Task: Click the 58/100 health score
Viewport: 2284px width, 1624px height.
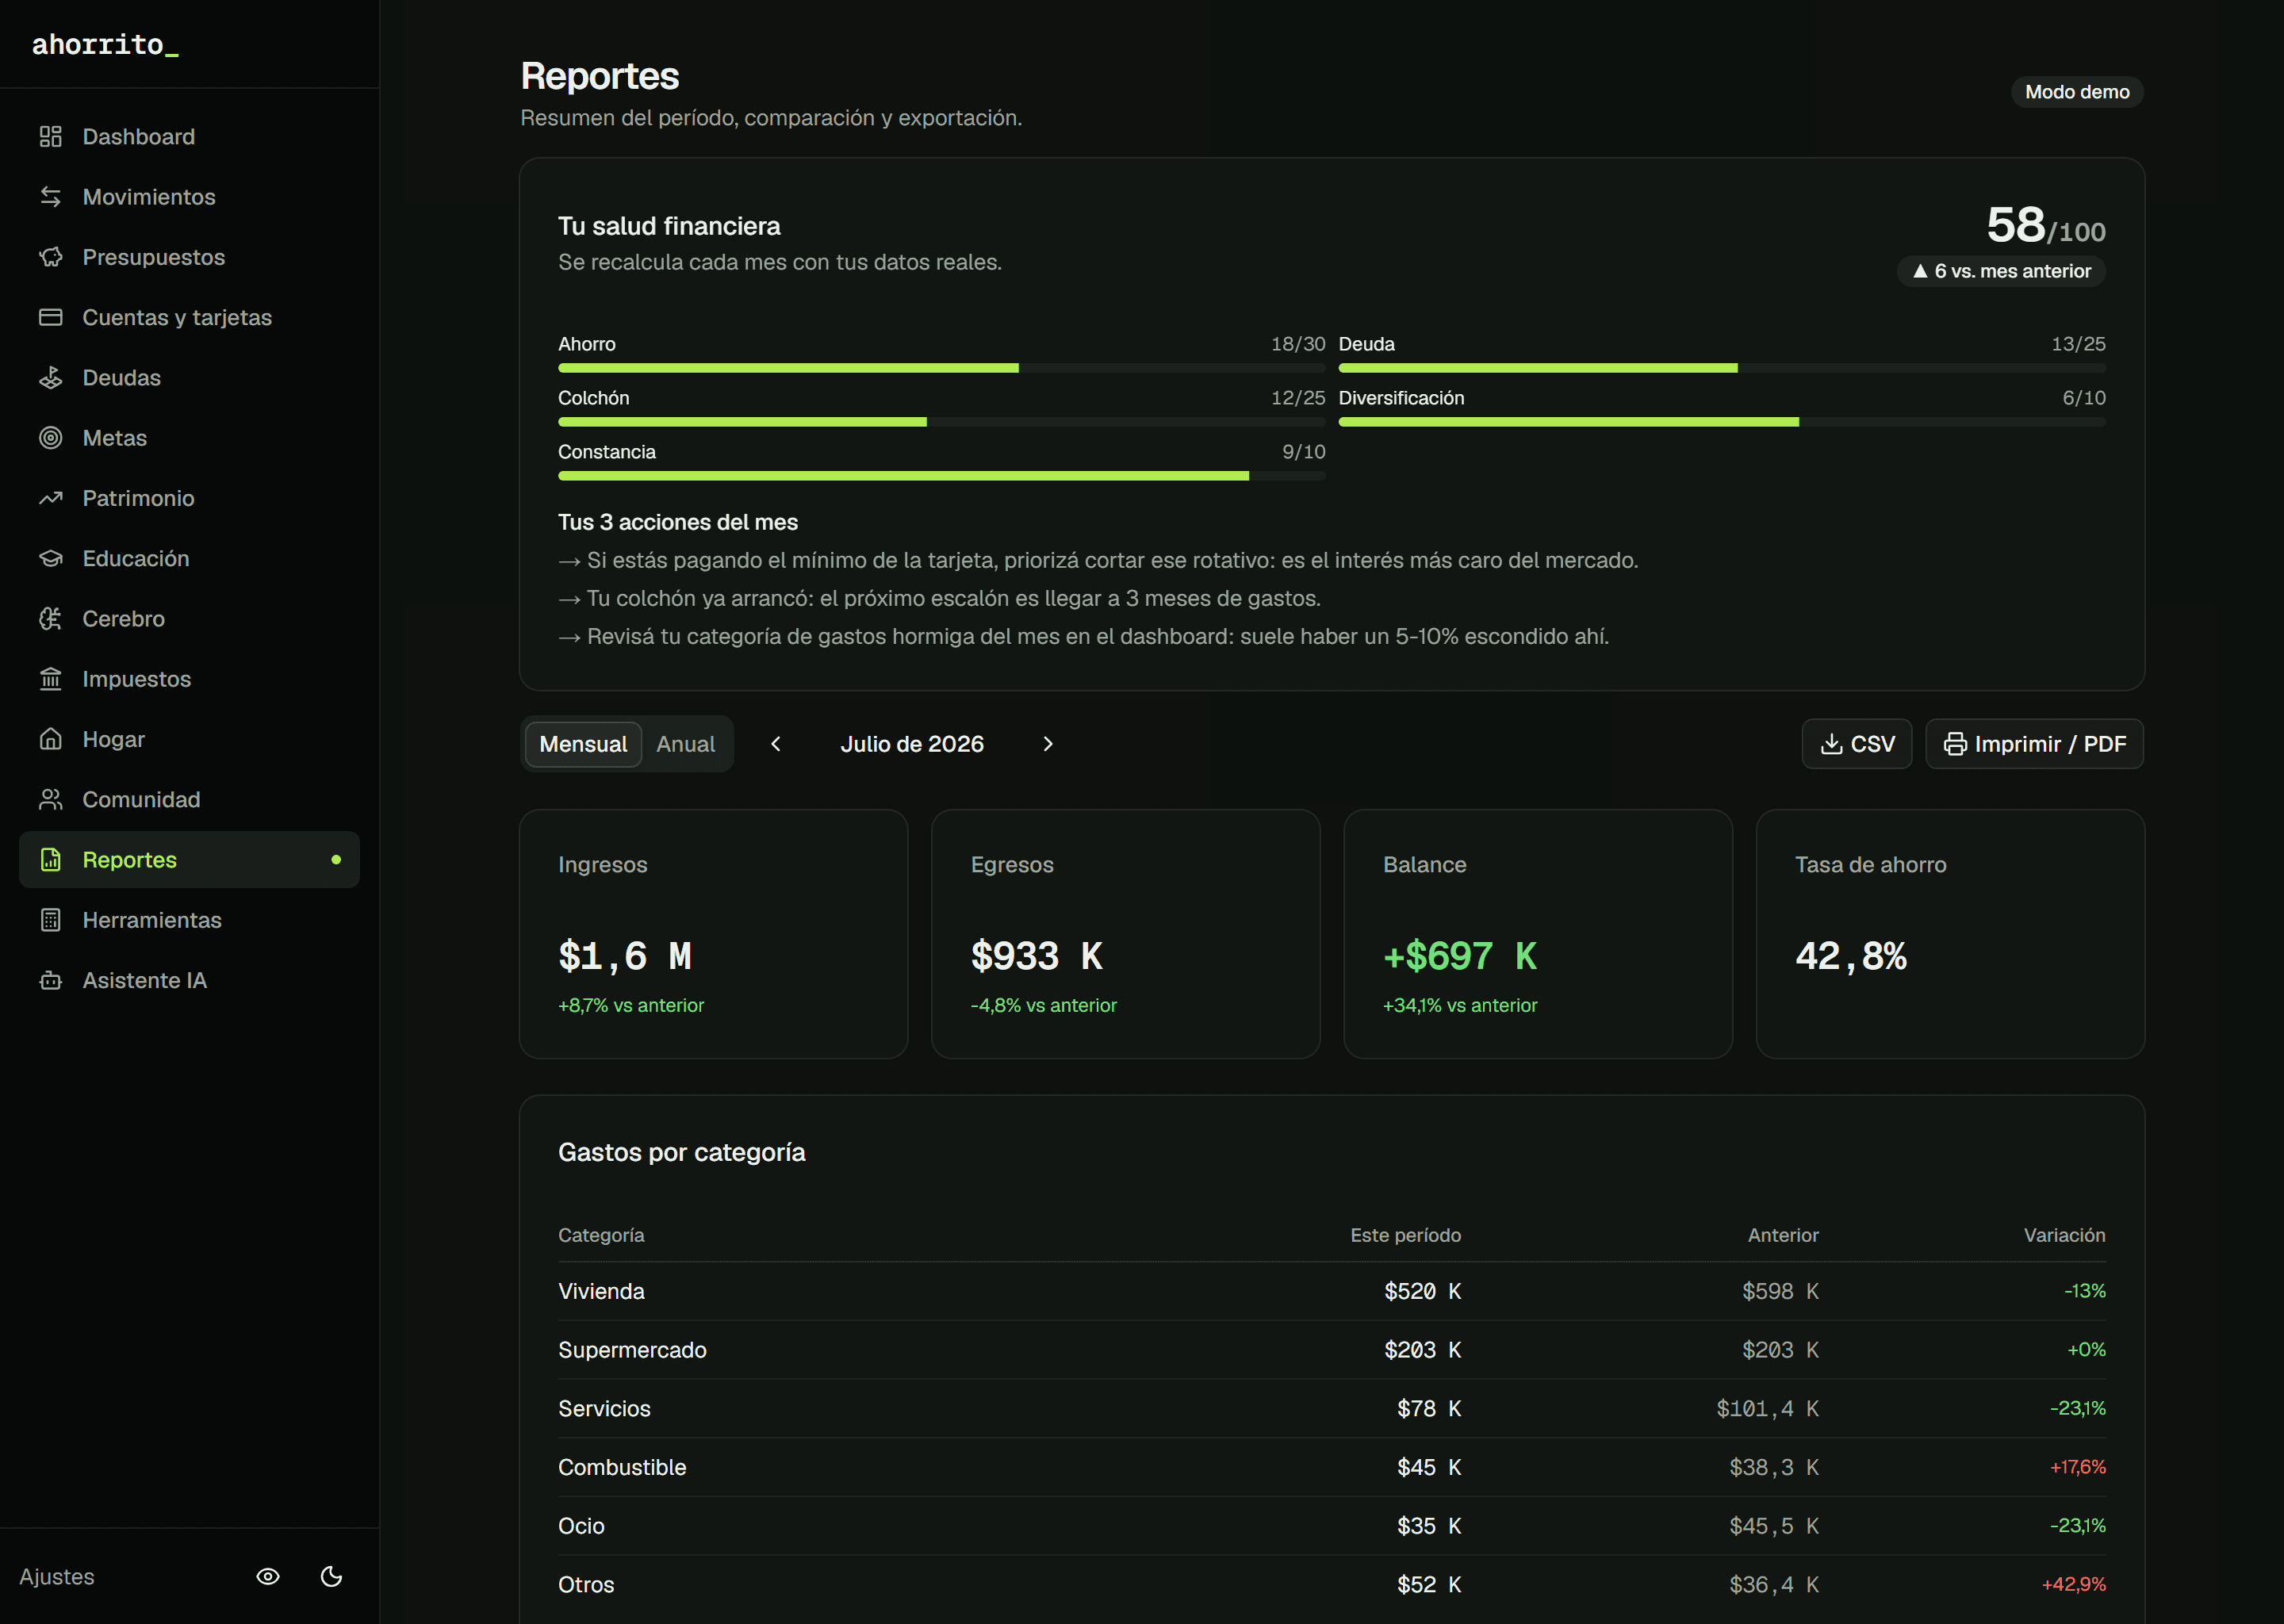Action: (2045, 225)
